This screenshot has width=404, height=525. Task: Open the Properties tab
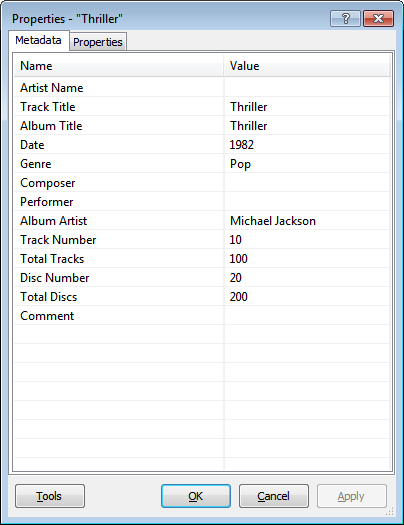pos(98,42)
